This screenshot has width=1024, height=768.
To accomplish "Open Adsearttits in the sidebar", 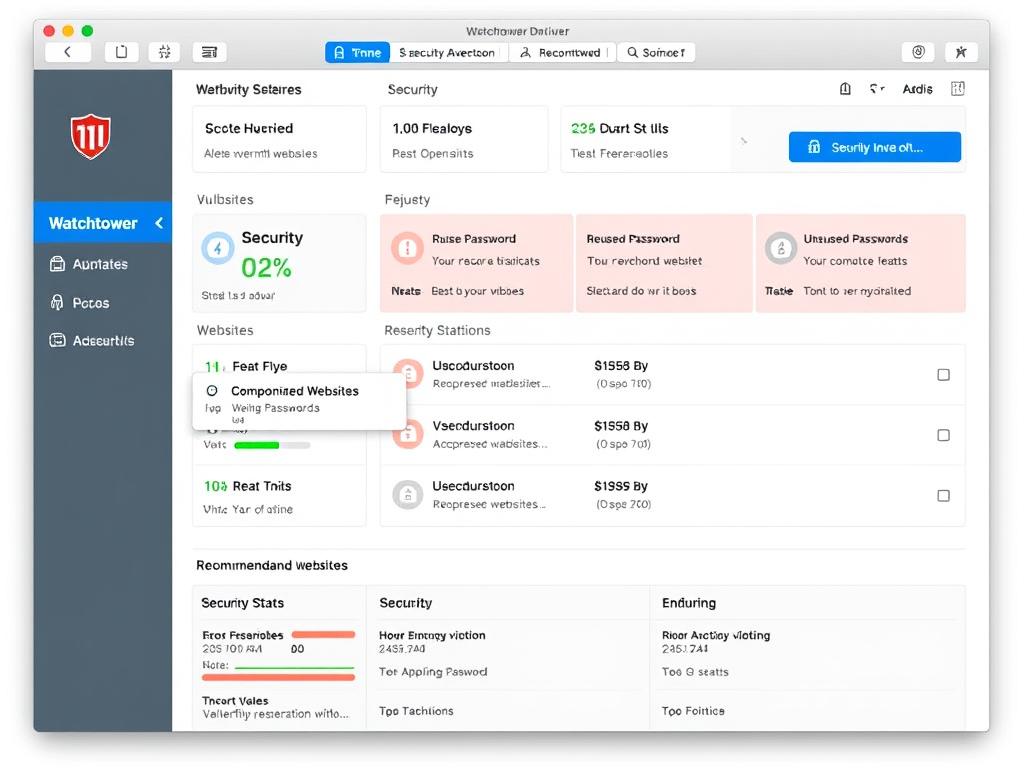I will (x=103, y=340).
